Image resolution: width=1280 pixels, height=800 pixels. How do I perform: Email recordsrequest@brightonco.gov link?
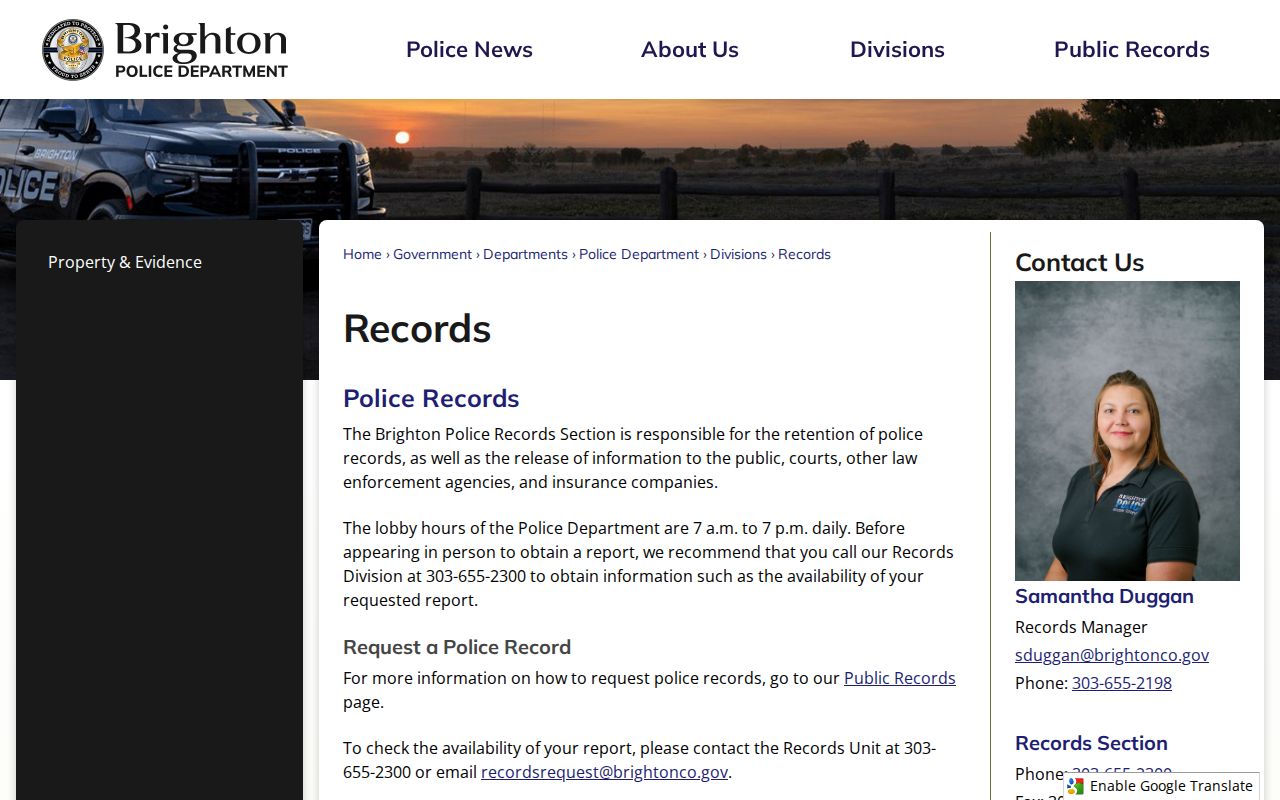[604, 772]
